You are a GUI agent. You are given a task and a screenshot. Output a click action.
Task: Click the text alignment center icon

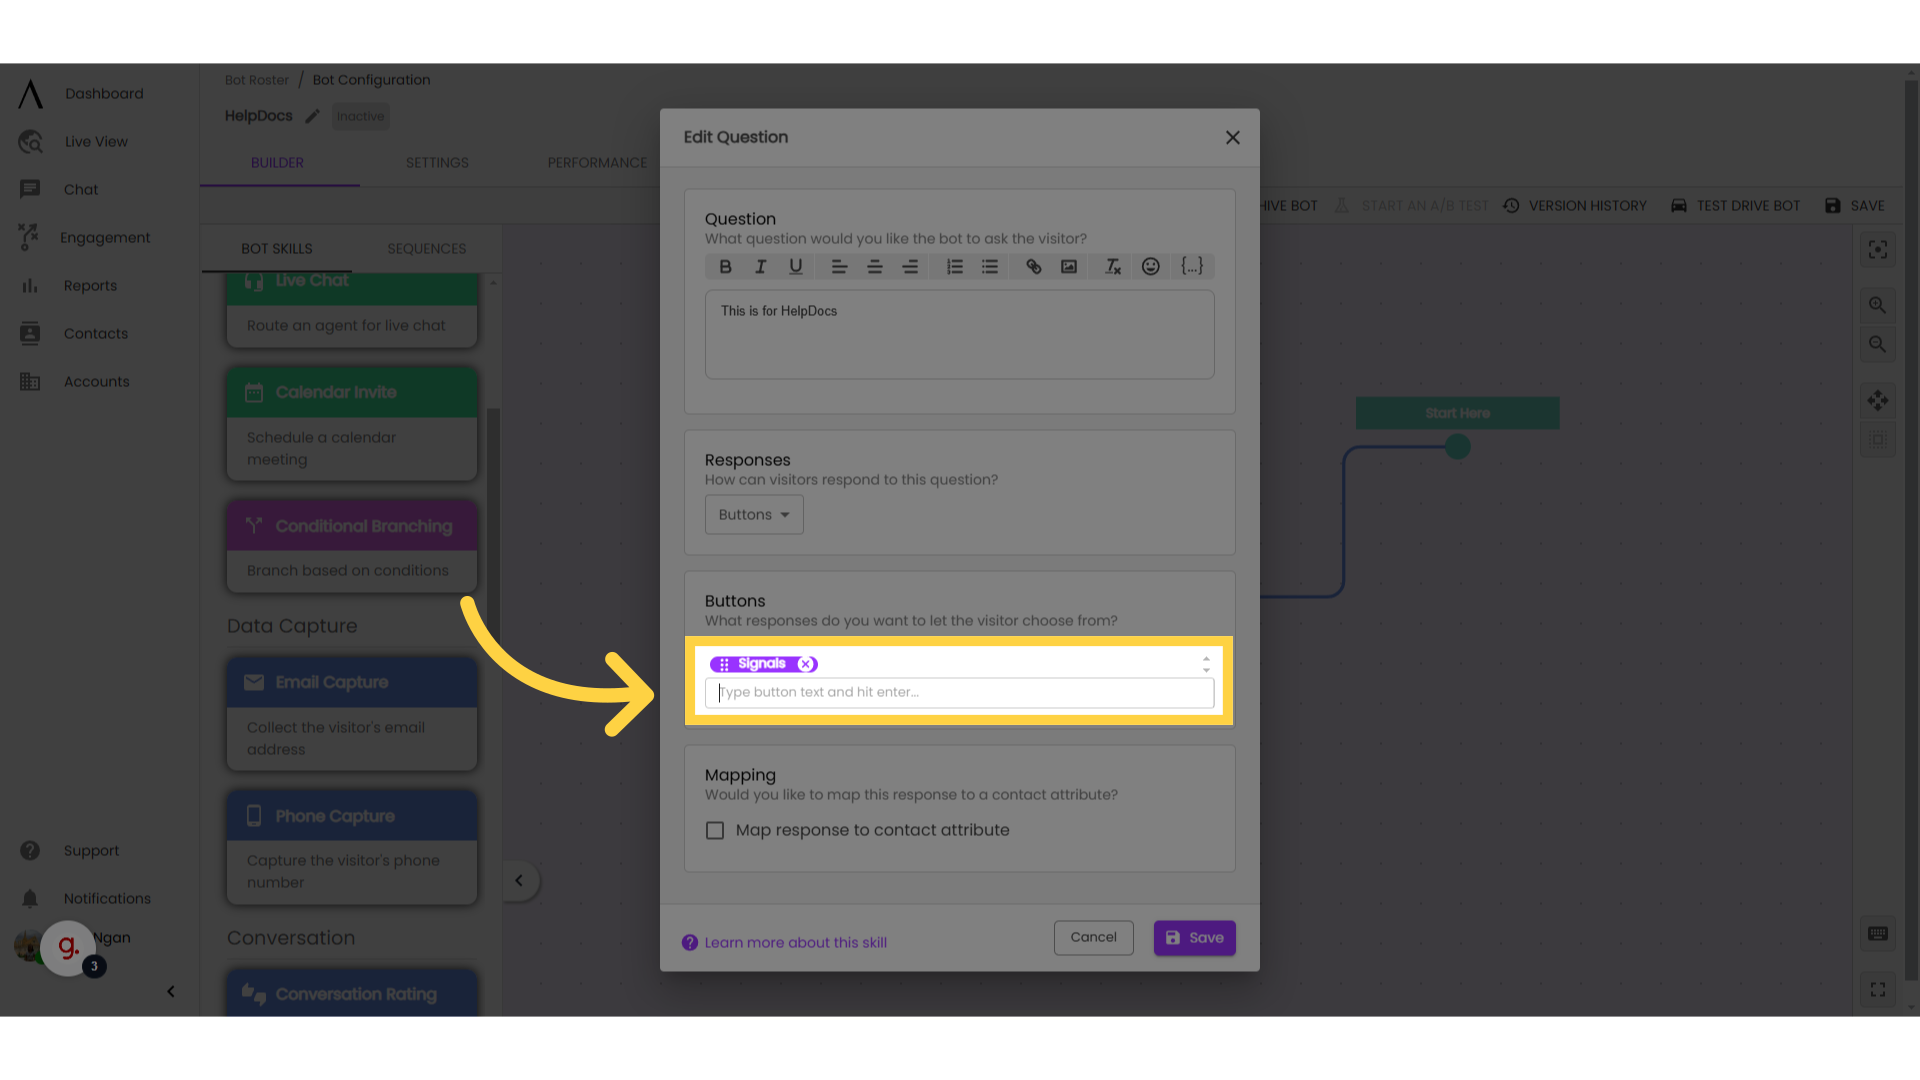pos(872,266)
